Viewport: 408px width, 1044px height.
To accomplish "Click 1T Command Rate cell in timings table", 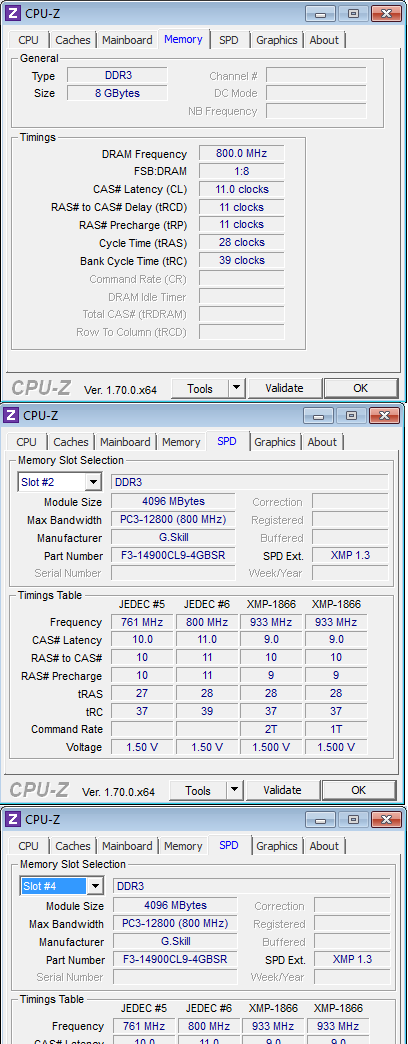I will click(x=336, y=729).
